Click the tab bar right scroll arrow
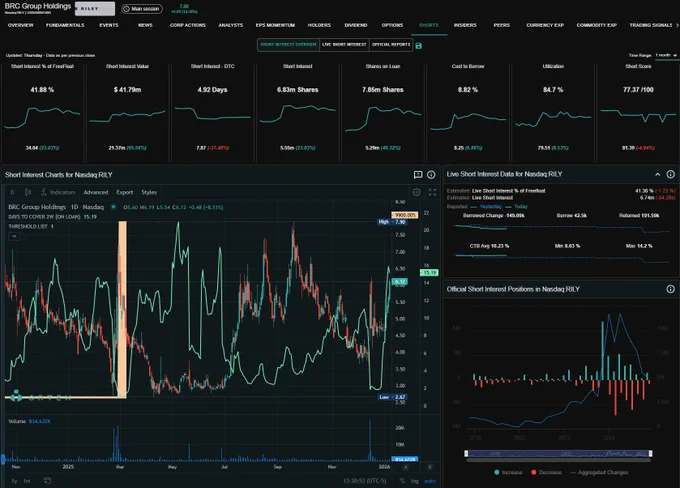The height and width of the screenshot is (488, 680). tap(677, 25)
